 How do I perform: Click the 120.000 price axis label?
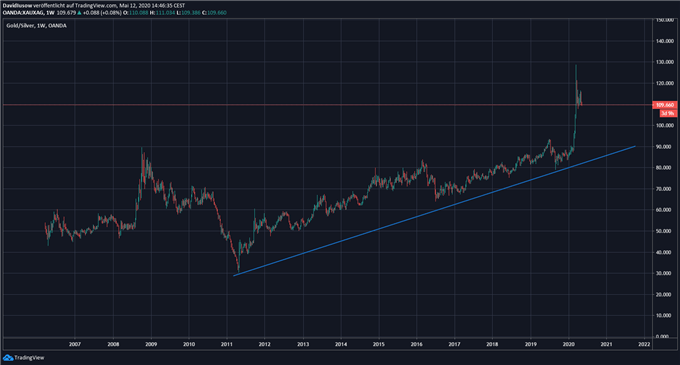(x=664, y=83)
